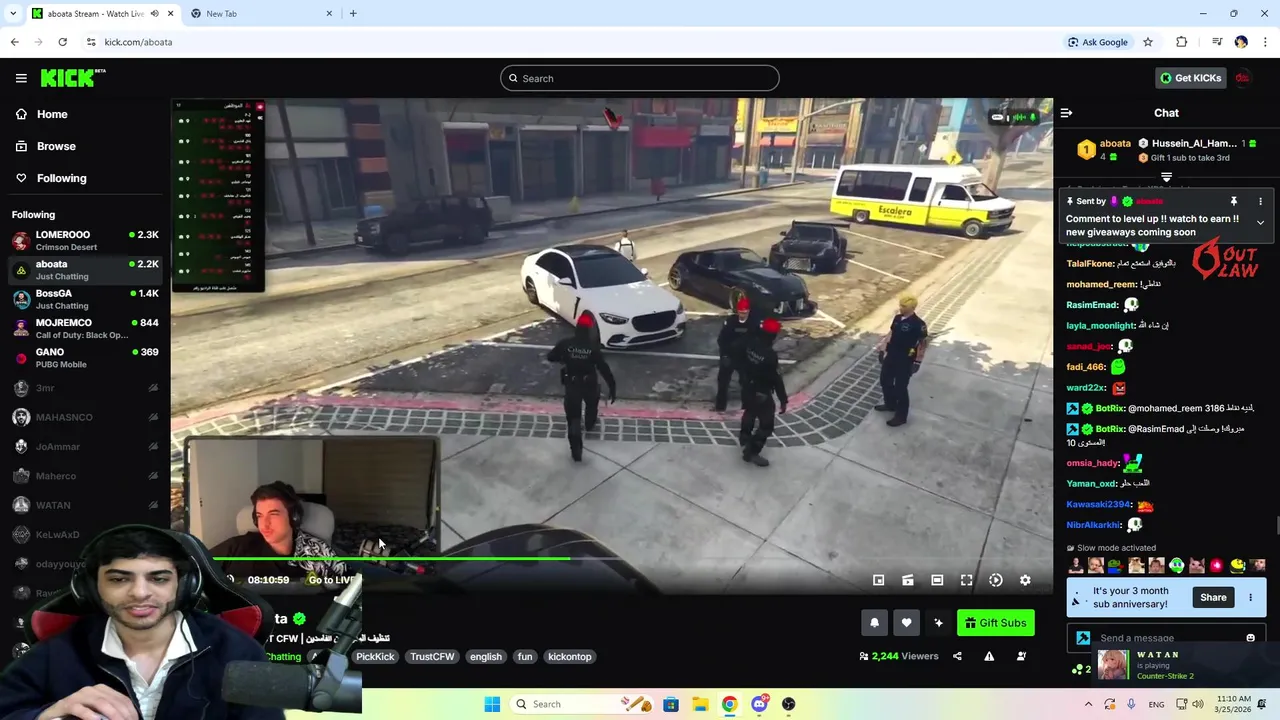Select offline channel MAHASNCO
The image size is (1280, 720).
pos(85,417)
